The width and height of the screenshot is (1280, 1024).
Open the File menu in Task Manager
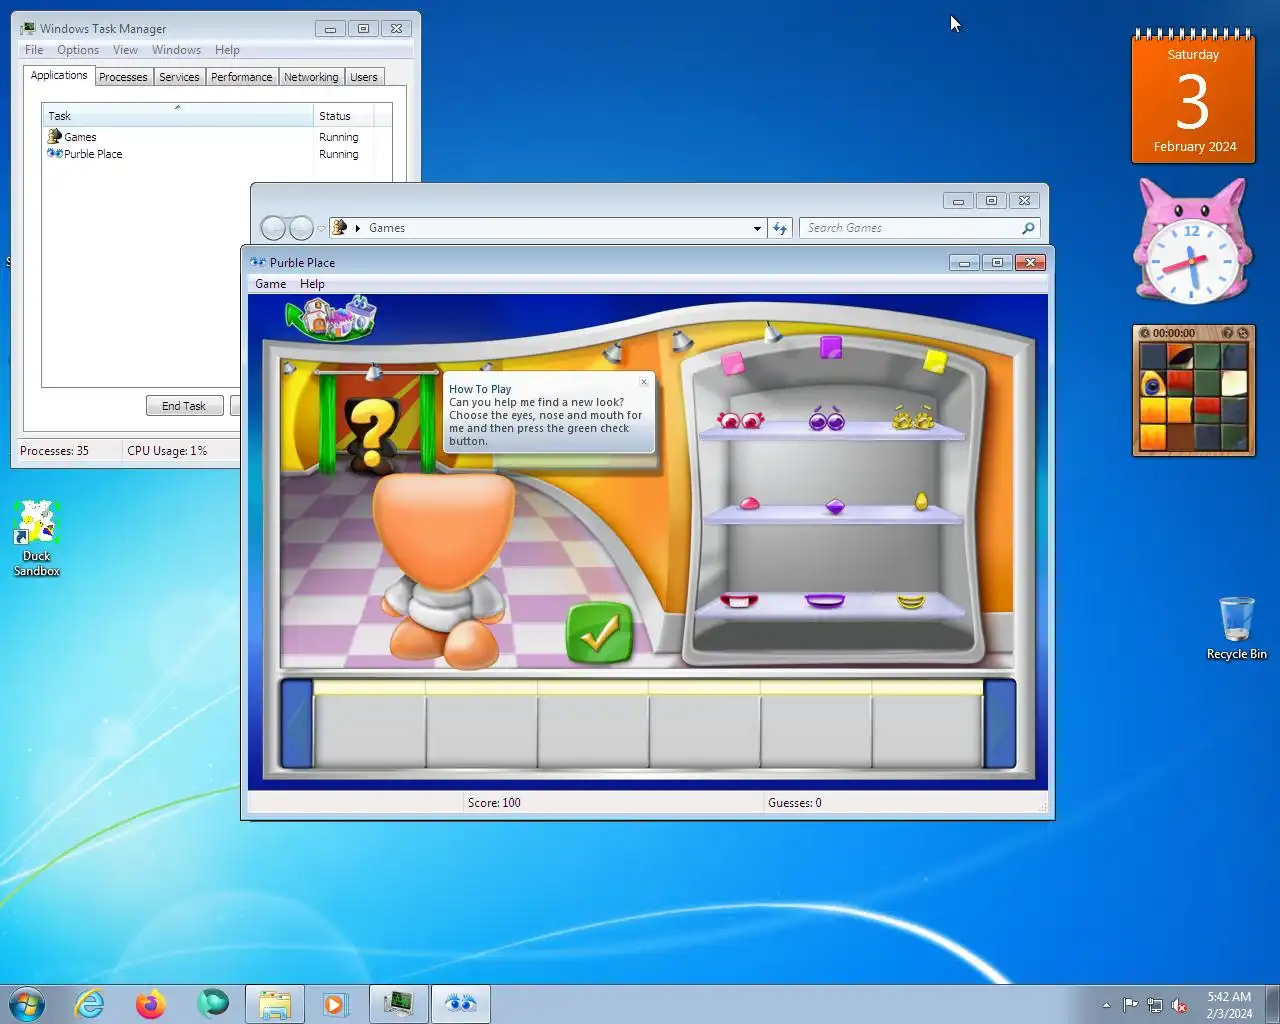[34, 50]
